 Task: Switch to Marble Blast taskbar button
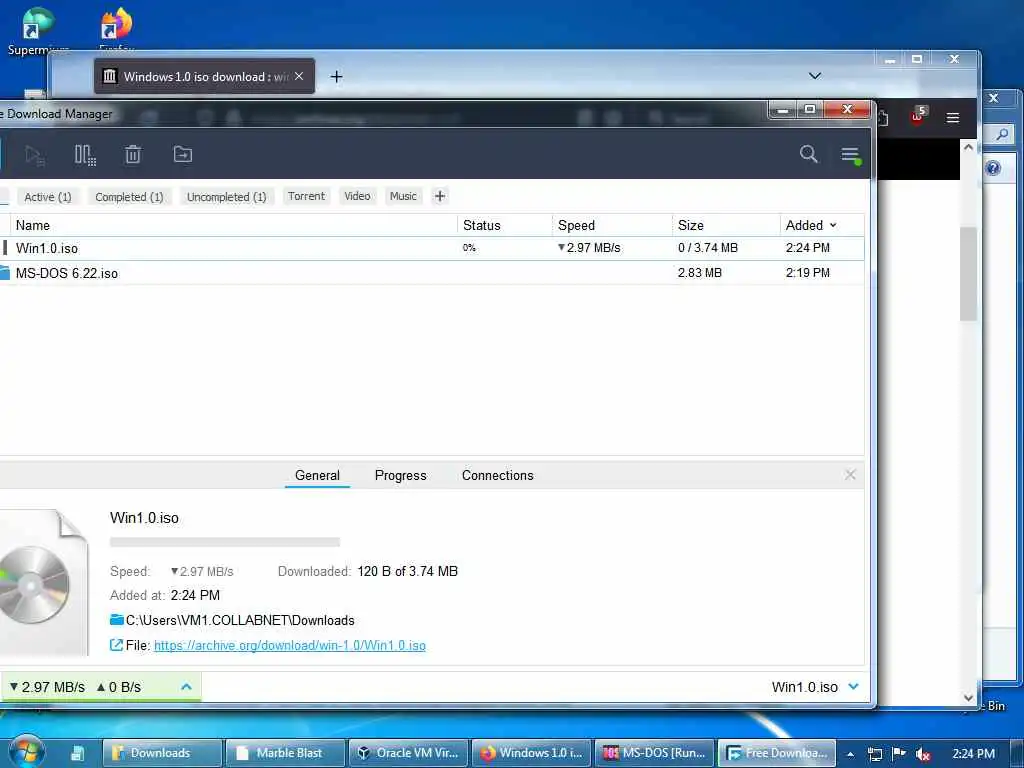[x=285, y=753]
